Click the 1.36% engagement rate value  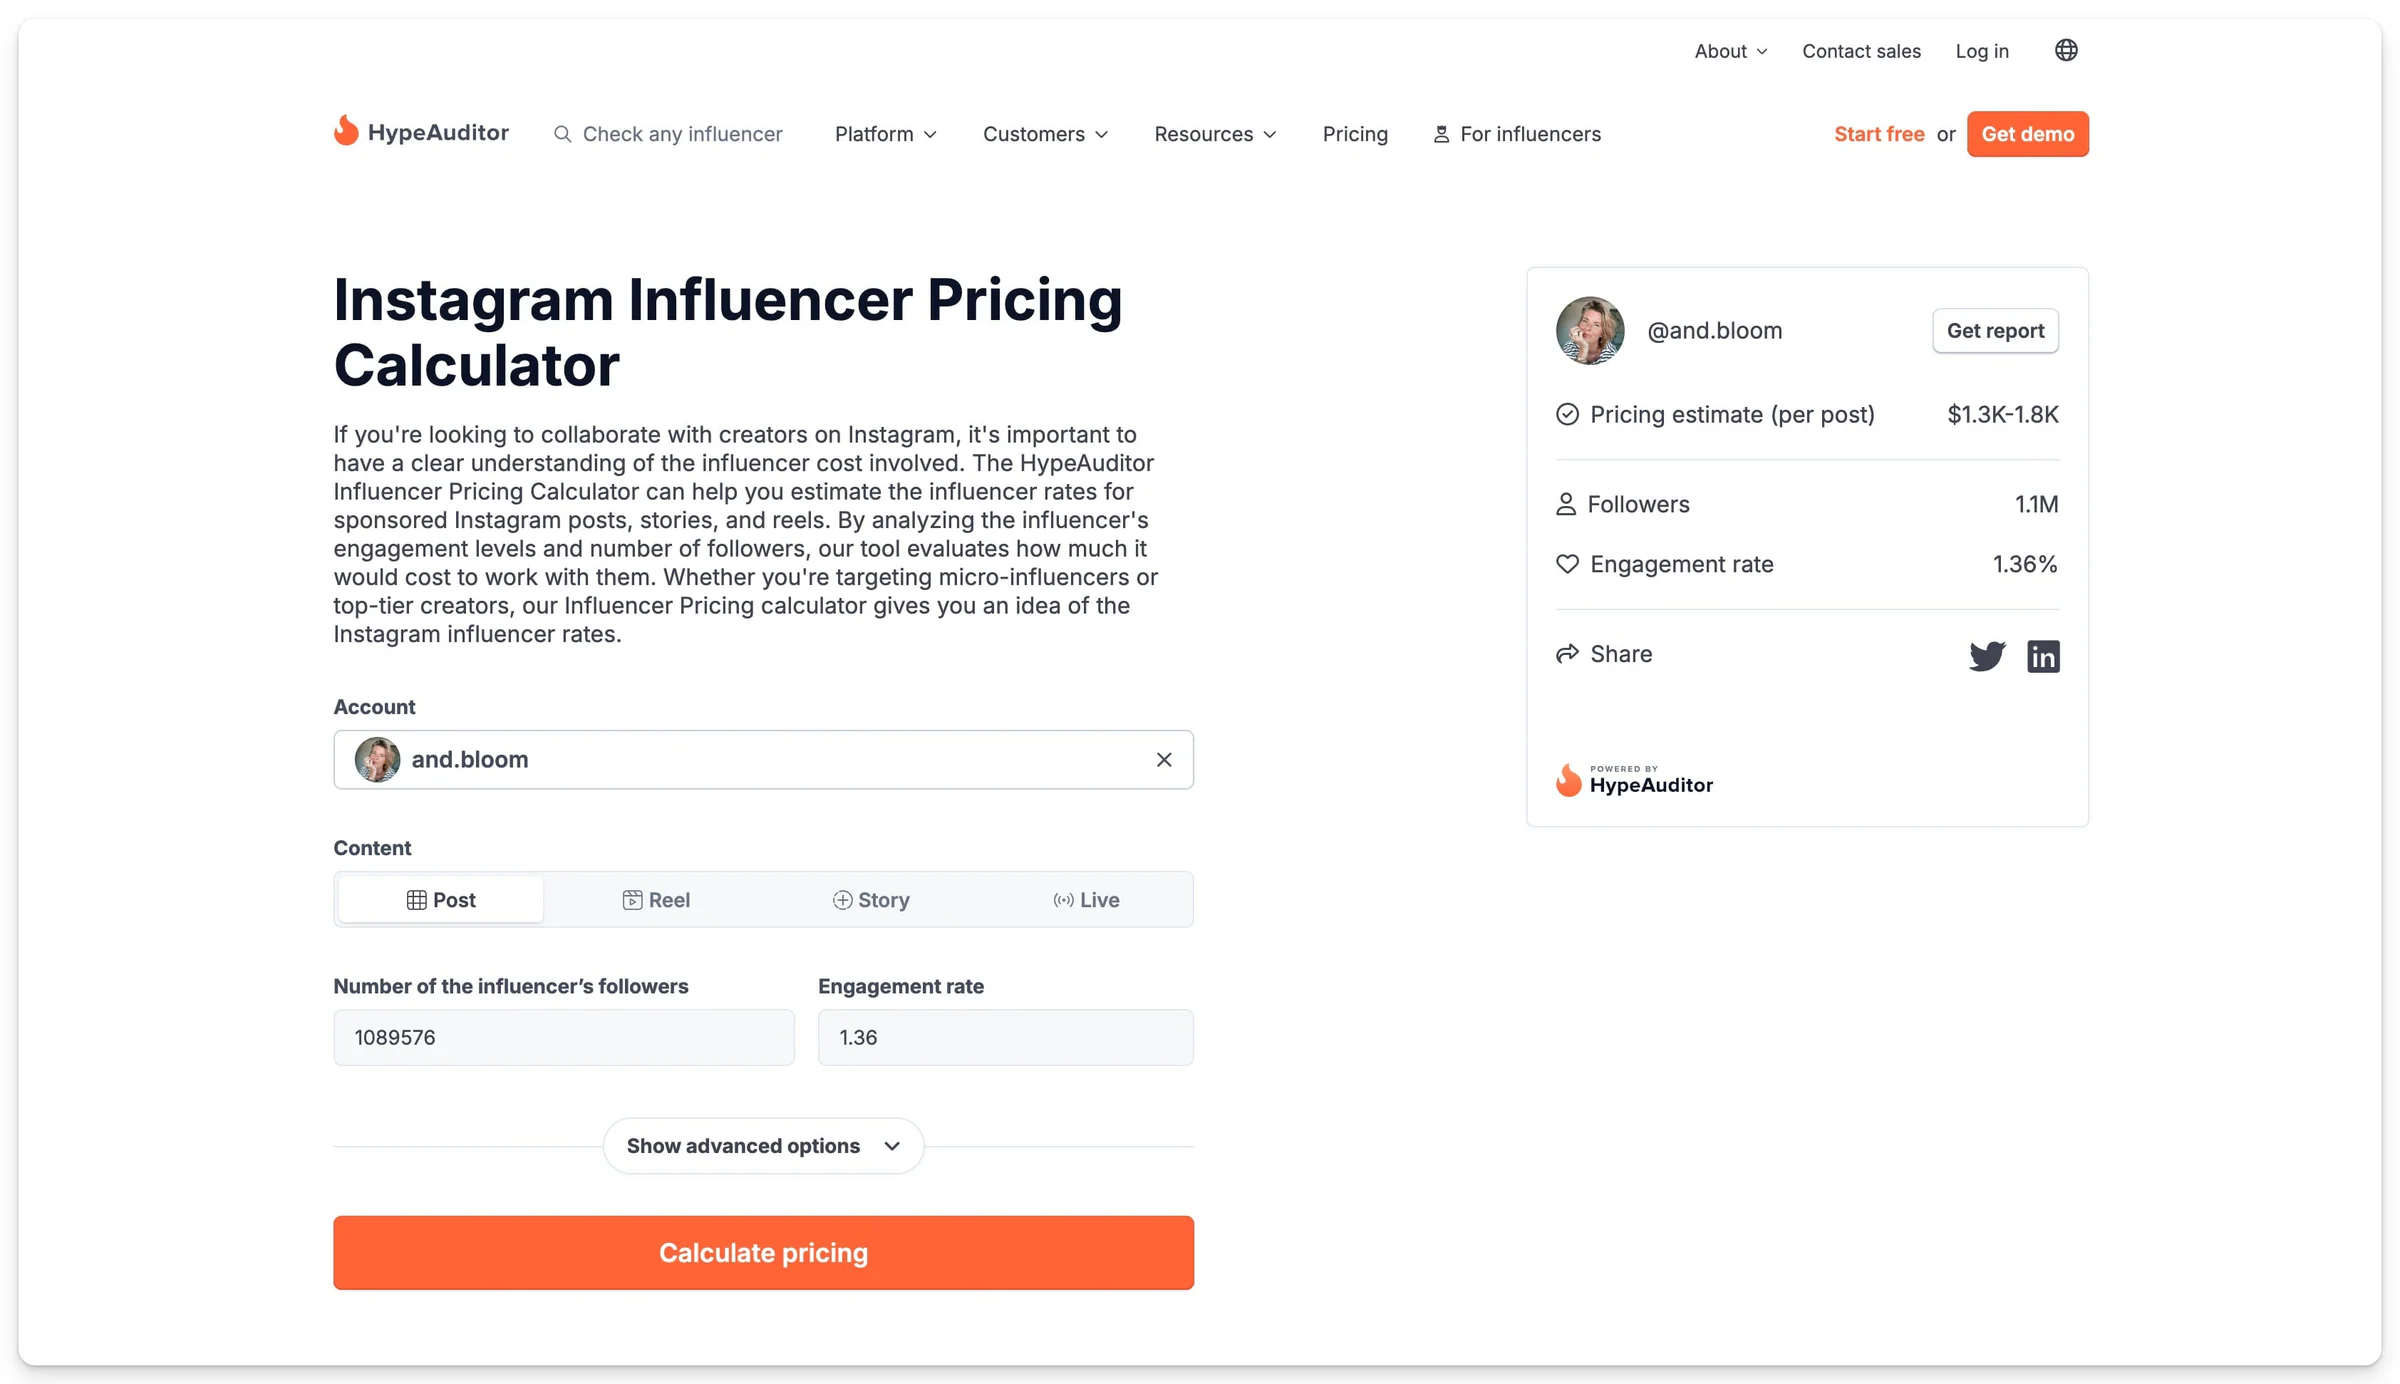click(x=2025, y=565)
